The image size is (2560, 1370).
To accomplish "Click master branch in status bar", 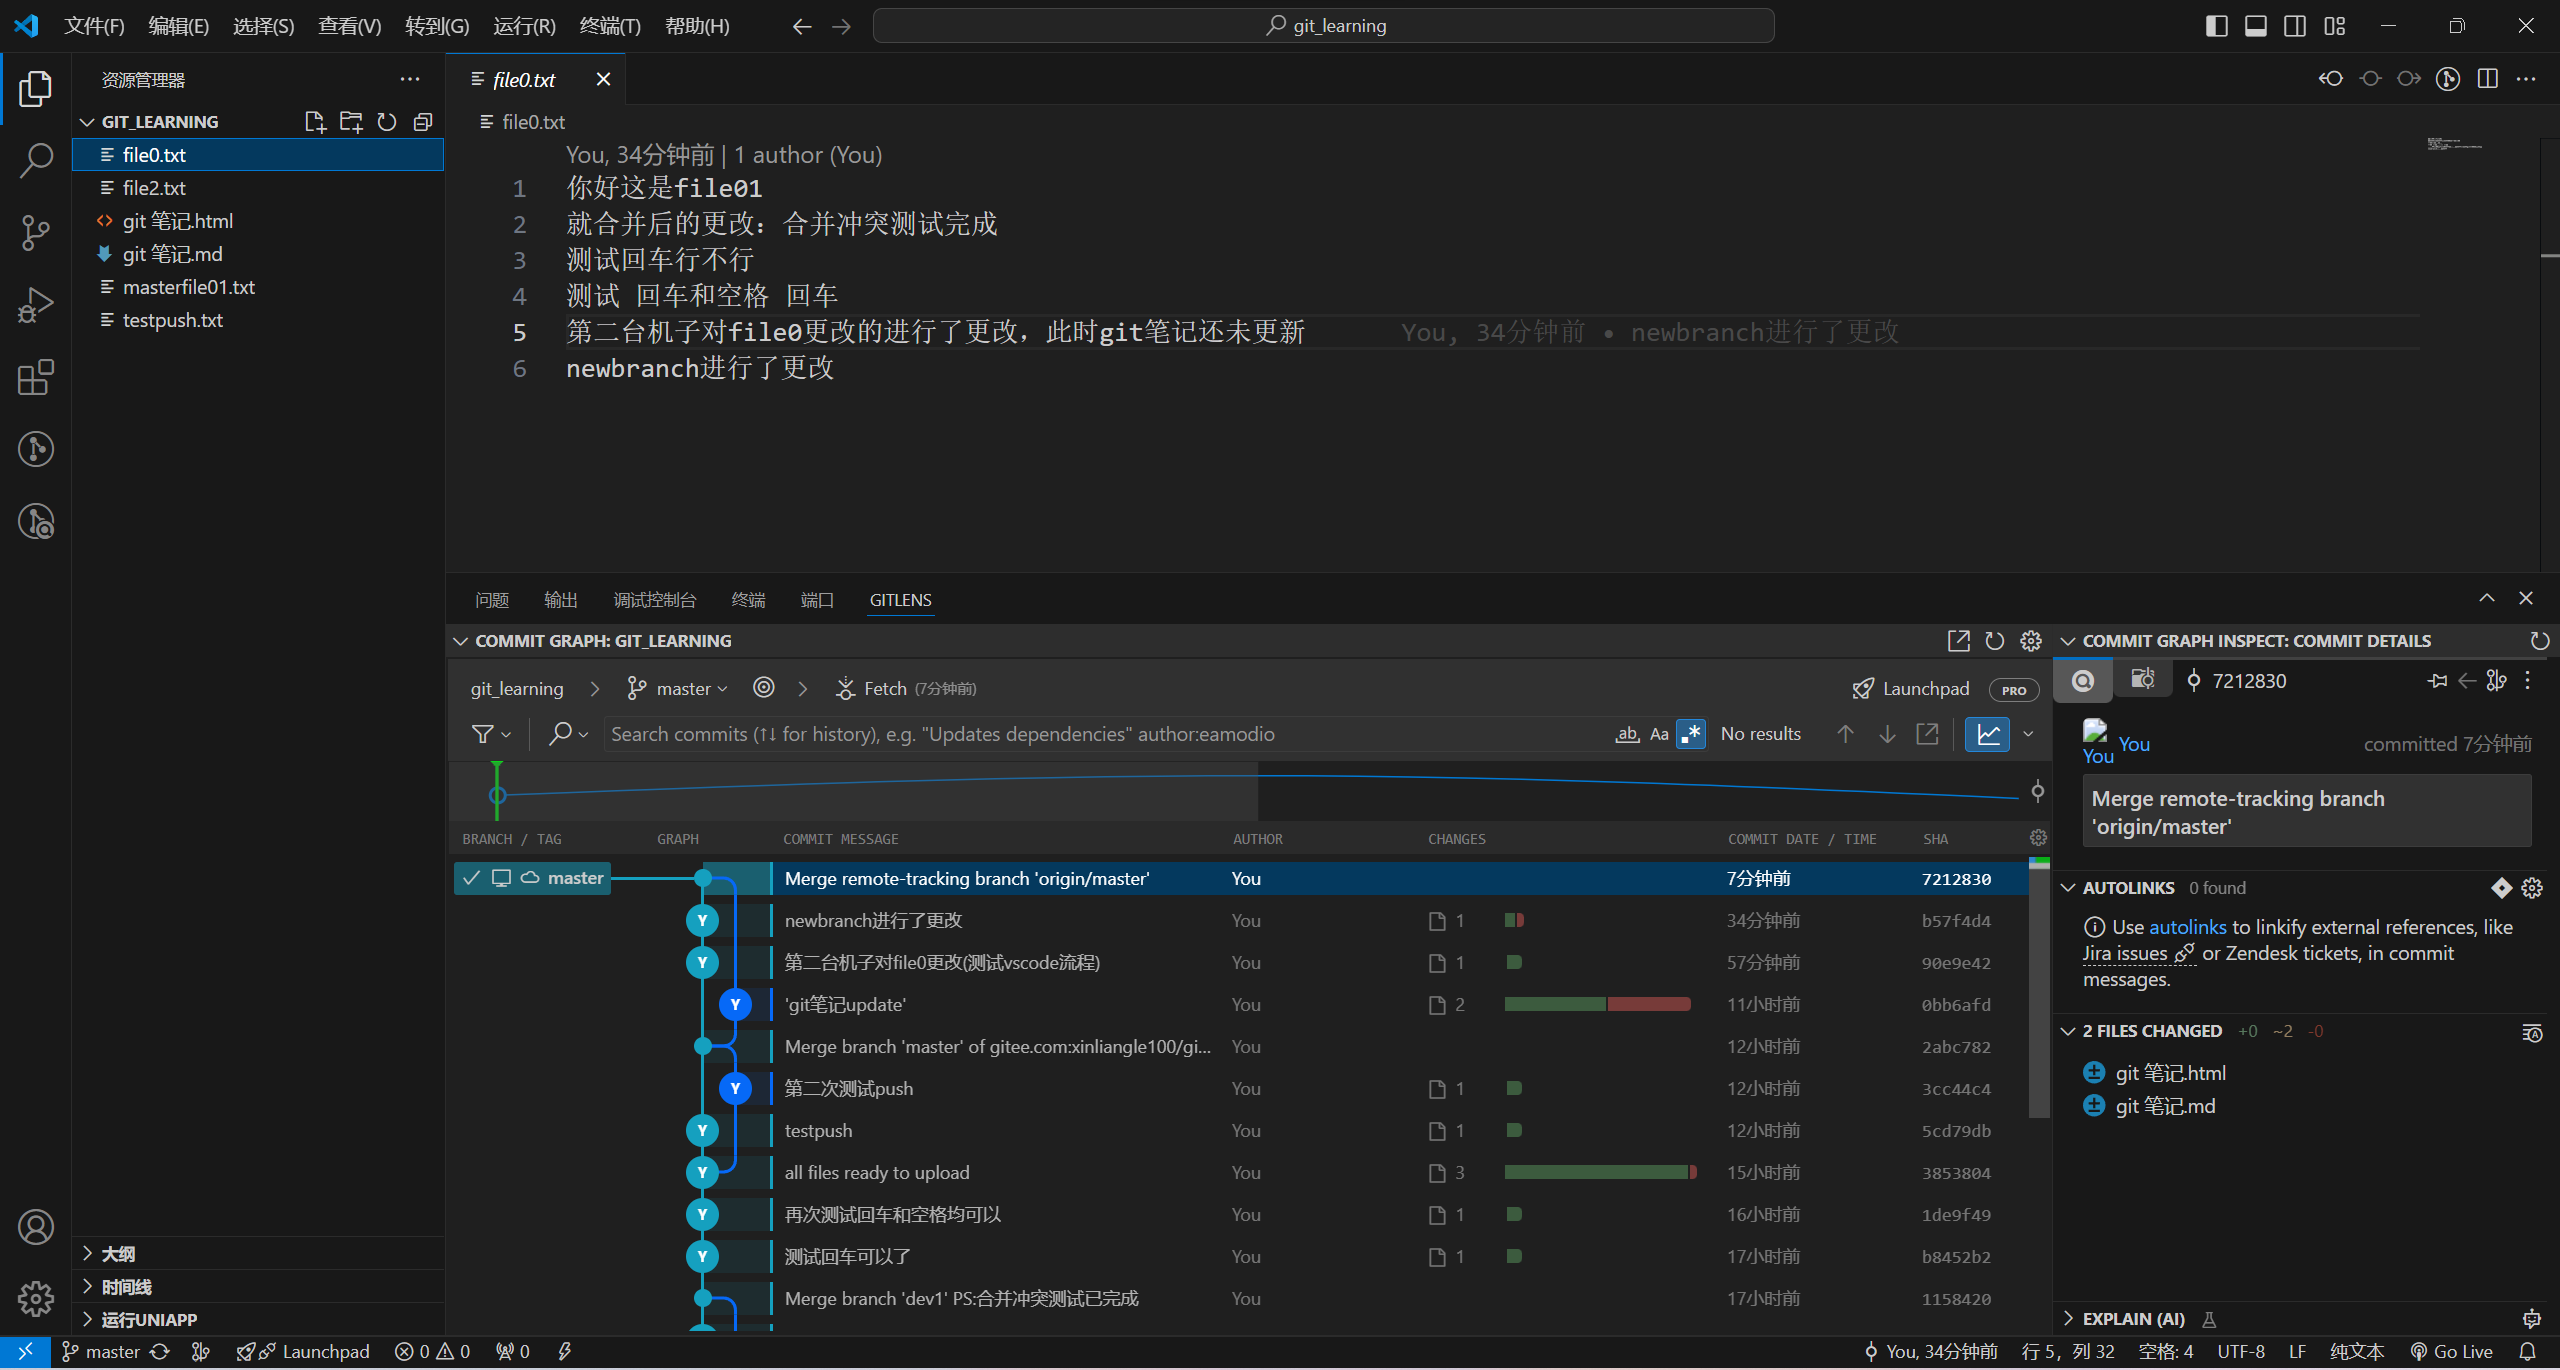I will 100,1352.
